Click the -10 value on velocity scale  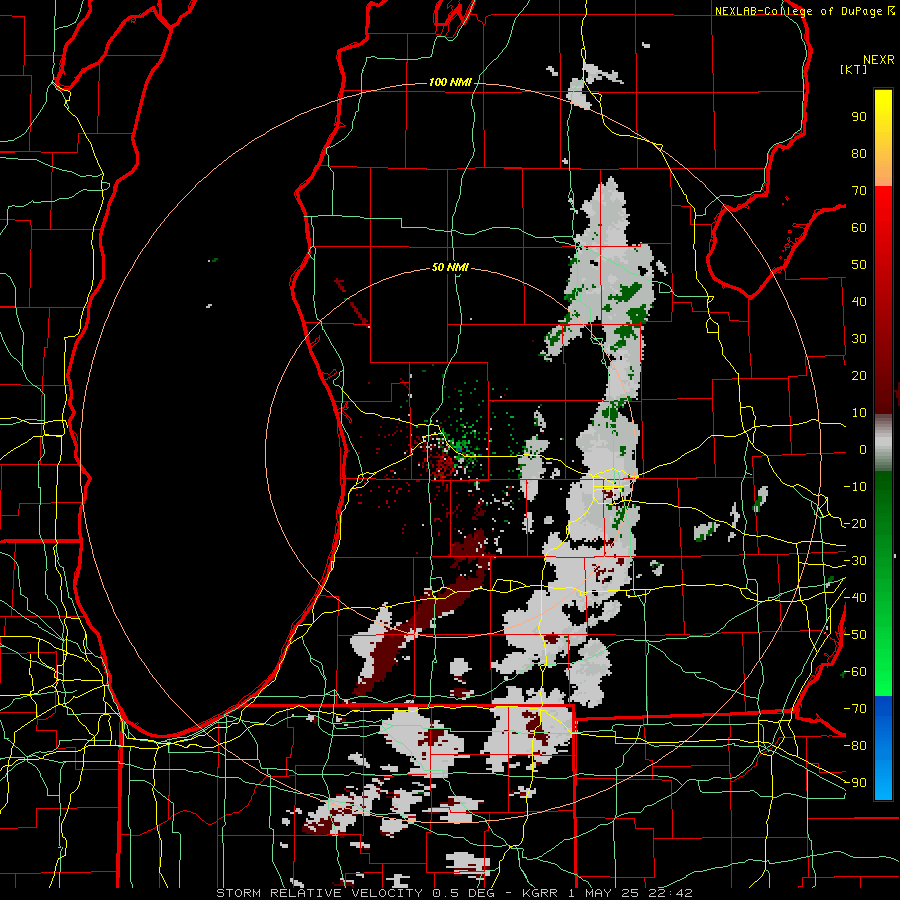[x=855, y=487]
